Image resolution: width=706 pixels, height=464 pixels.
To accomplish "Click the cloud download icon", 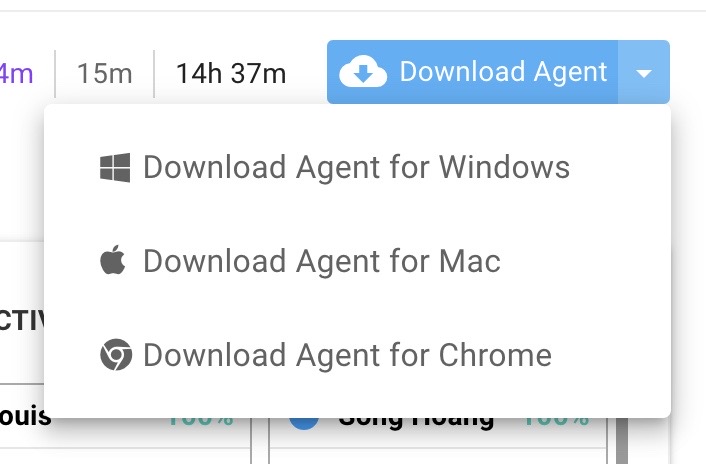I will tap(363, 72).
